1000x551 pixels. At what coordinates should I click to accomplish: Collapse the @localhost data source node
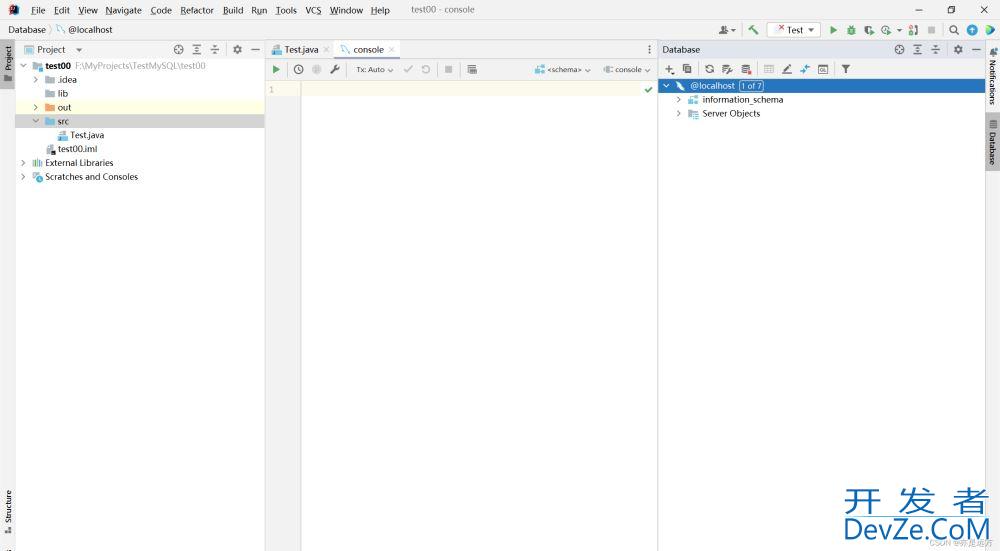pos(666,85)
